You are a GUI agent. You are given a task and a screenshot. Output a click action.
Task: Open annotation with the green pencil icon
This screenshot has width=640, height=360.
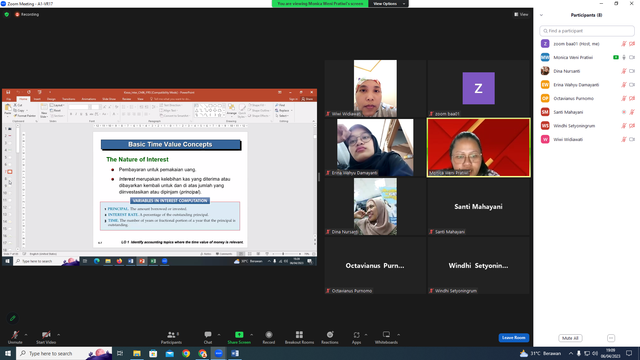point(13,318)
